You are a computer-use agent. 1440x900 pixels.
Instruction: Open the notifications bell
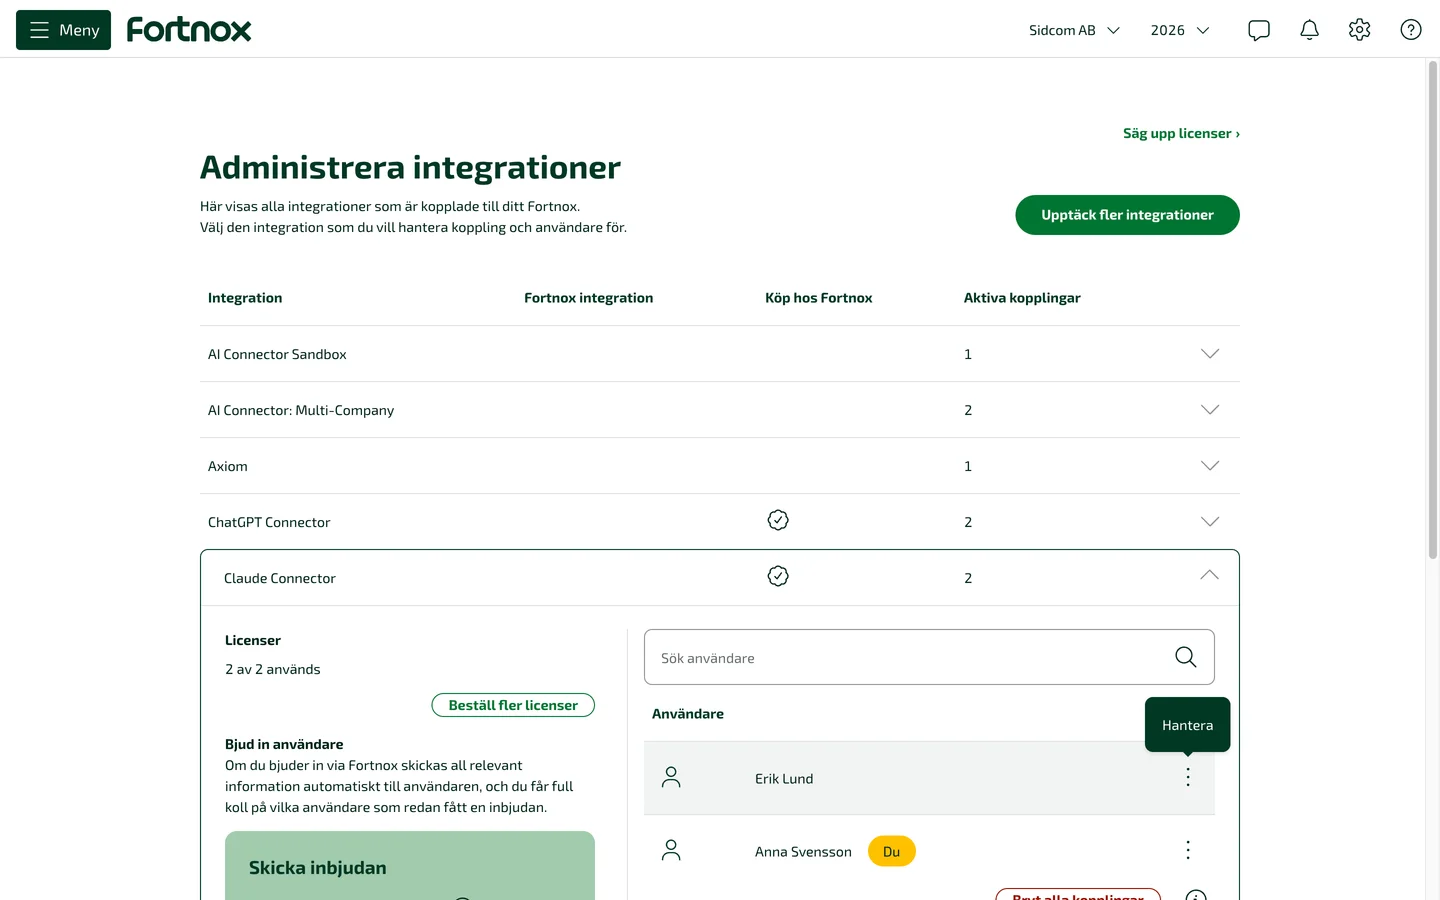pyautogui.click(x=1309, y=30)
